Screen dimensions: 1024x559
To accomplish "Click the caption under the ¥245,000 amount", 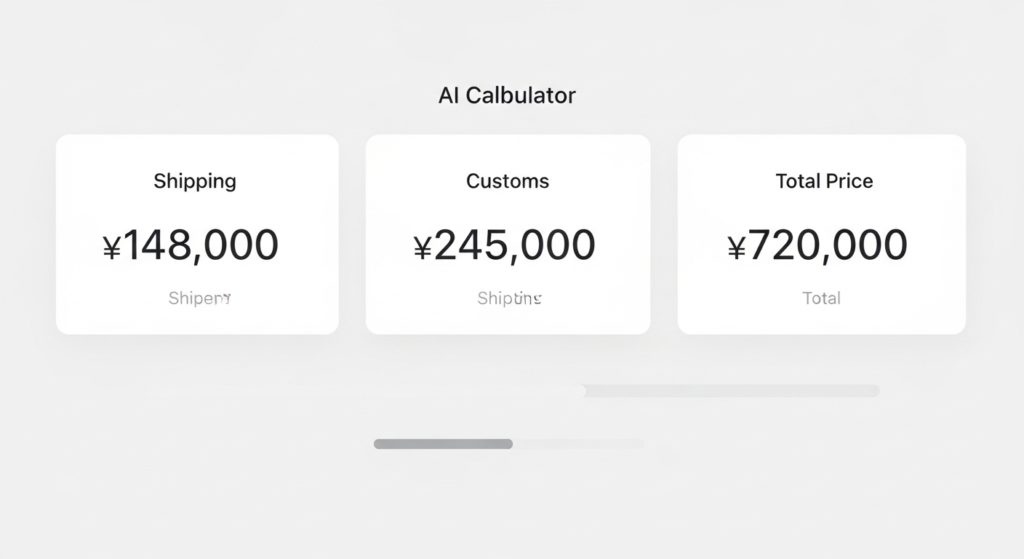I will 509,298.
